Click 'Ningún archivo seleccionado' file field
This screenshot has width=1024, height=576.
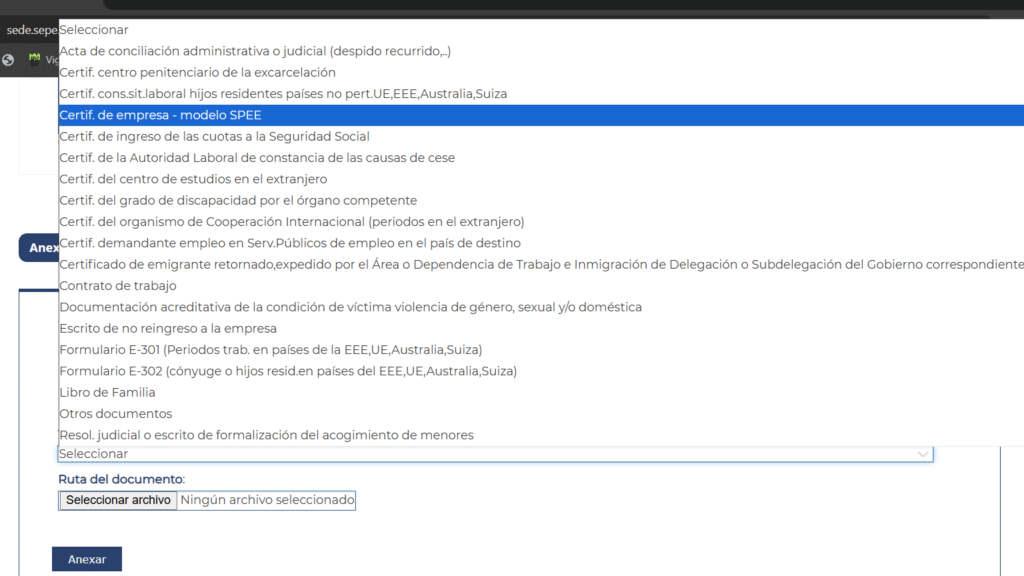click(x=267, y=500)
